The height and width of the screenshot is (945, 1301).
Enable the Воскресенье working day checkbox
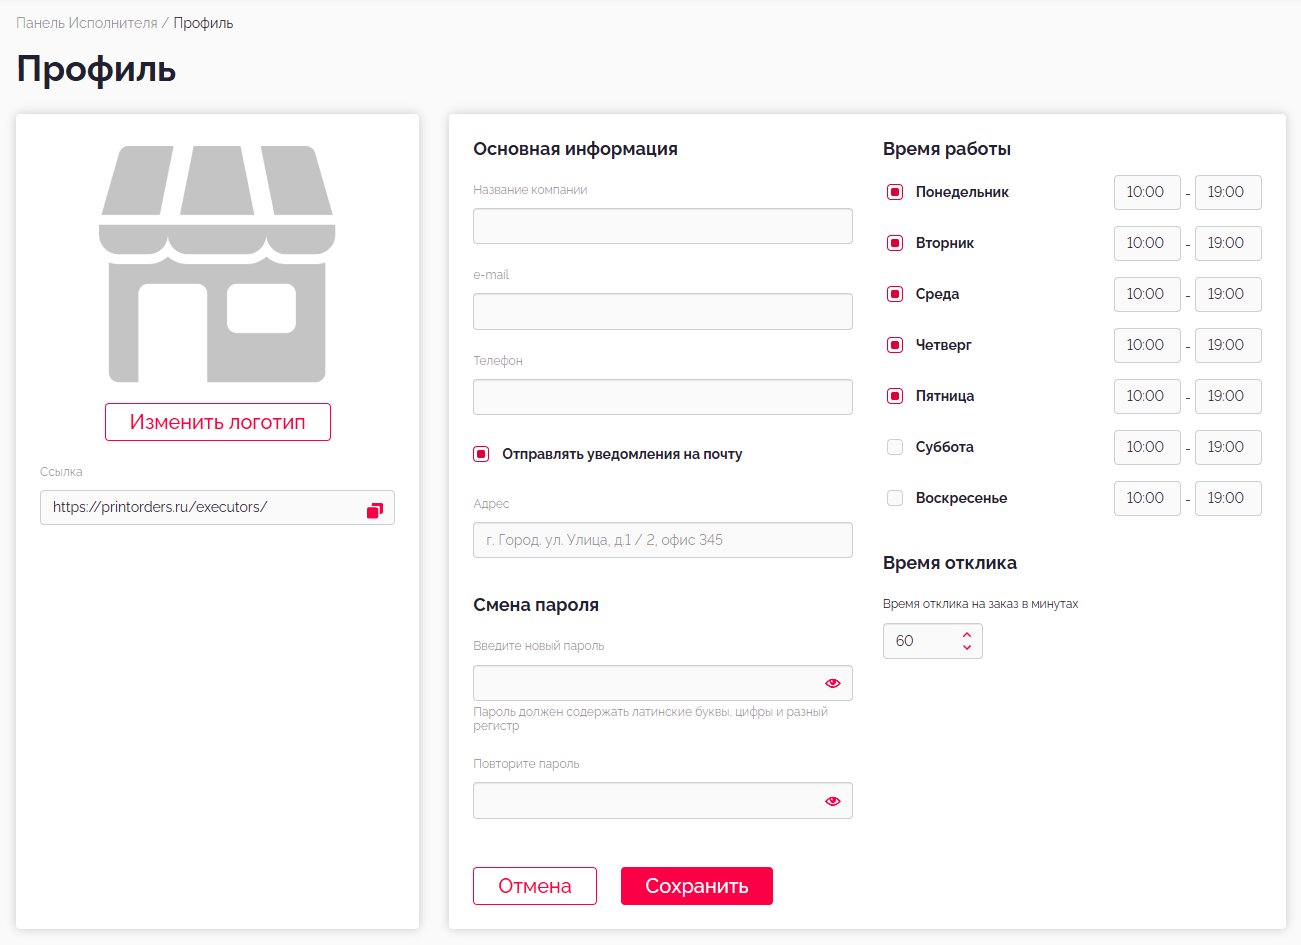[x=895, y=498]
